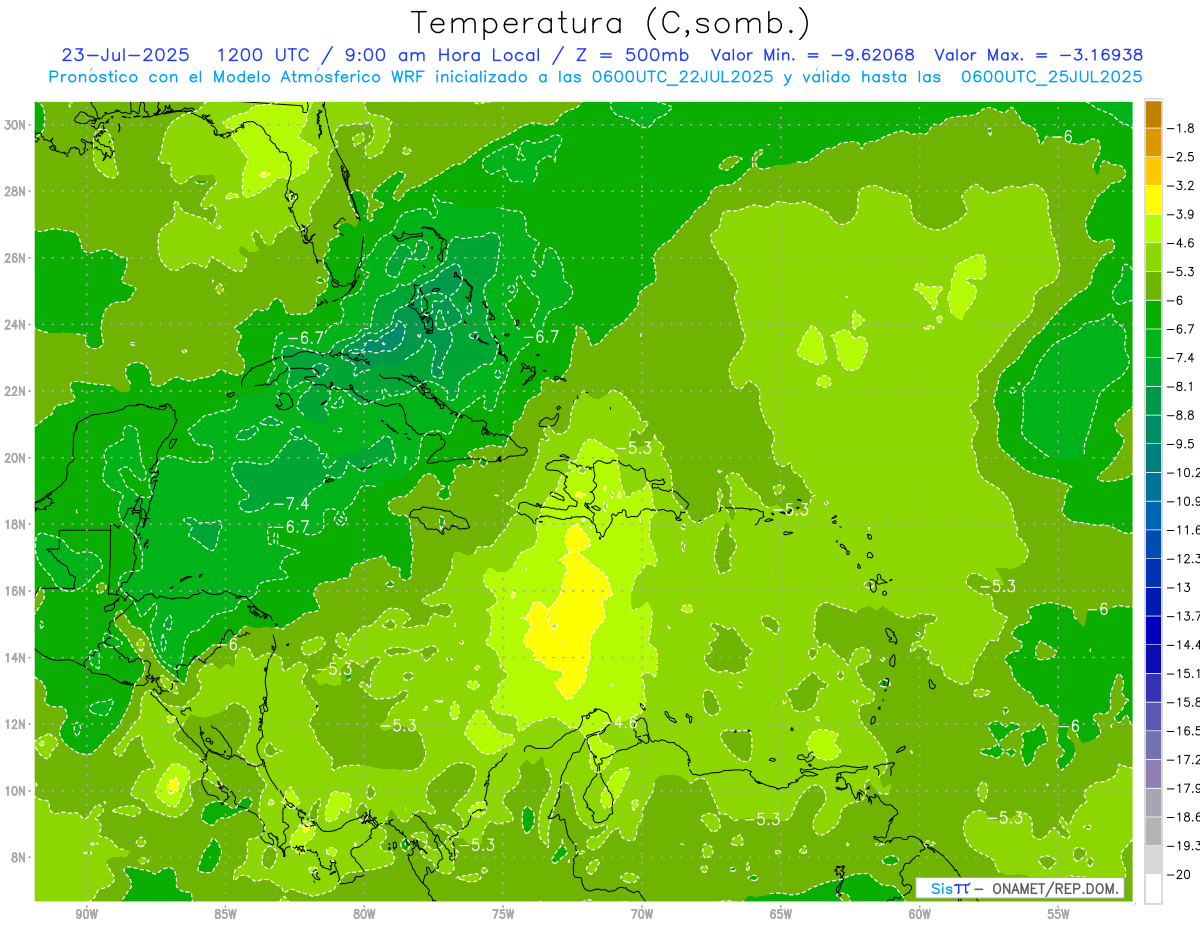
Task: Click the -8.1 colorbar legend value
Action: (x=1182, y=386)
